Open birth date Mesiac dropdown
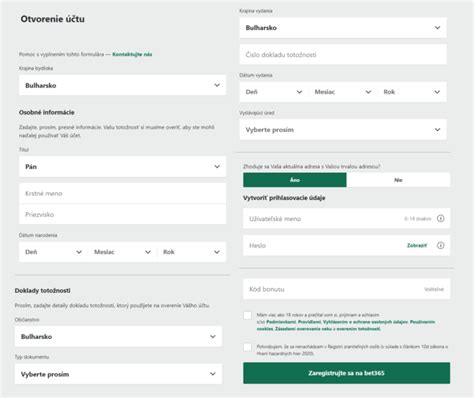Image resolution: width=474 pixels, height=398 pixels. (x=122, y=252)
